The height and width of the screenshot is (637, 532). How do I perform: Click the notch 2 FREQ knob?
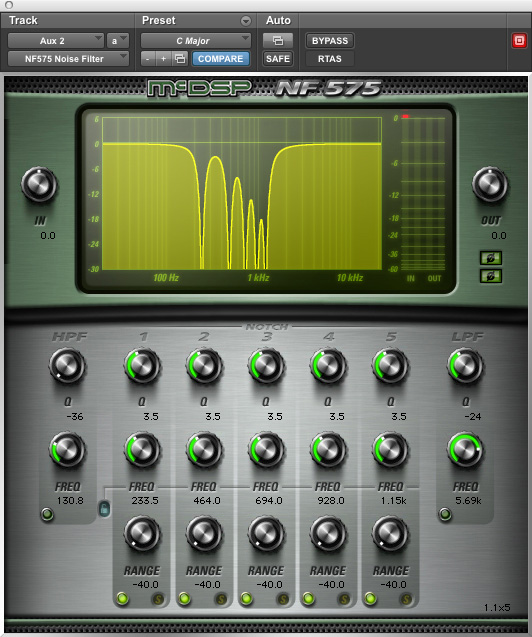[204, 450]
